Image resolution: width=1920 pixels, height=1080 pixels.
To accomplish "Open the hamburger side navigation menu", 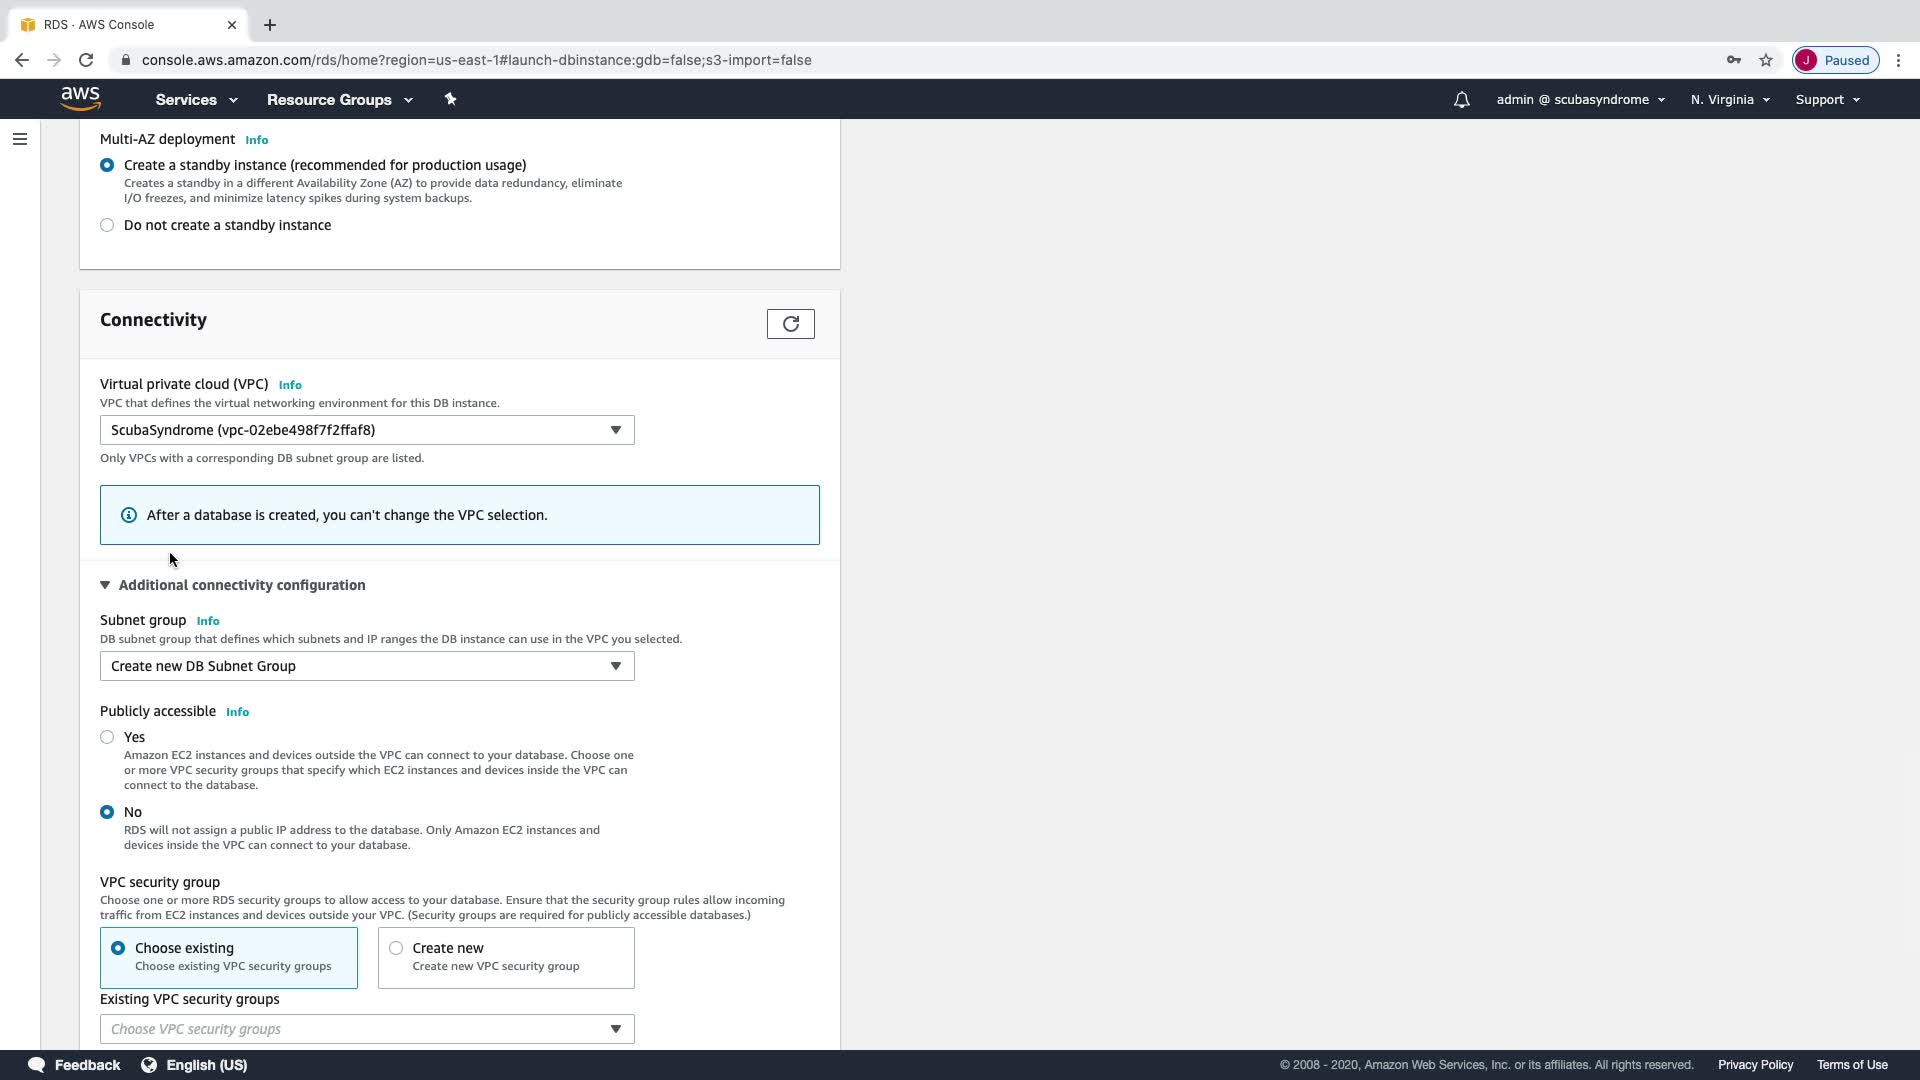I will 20,139.
